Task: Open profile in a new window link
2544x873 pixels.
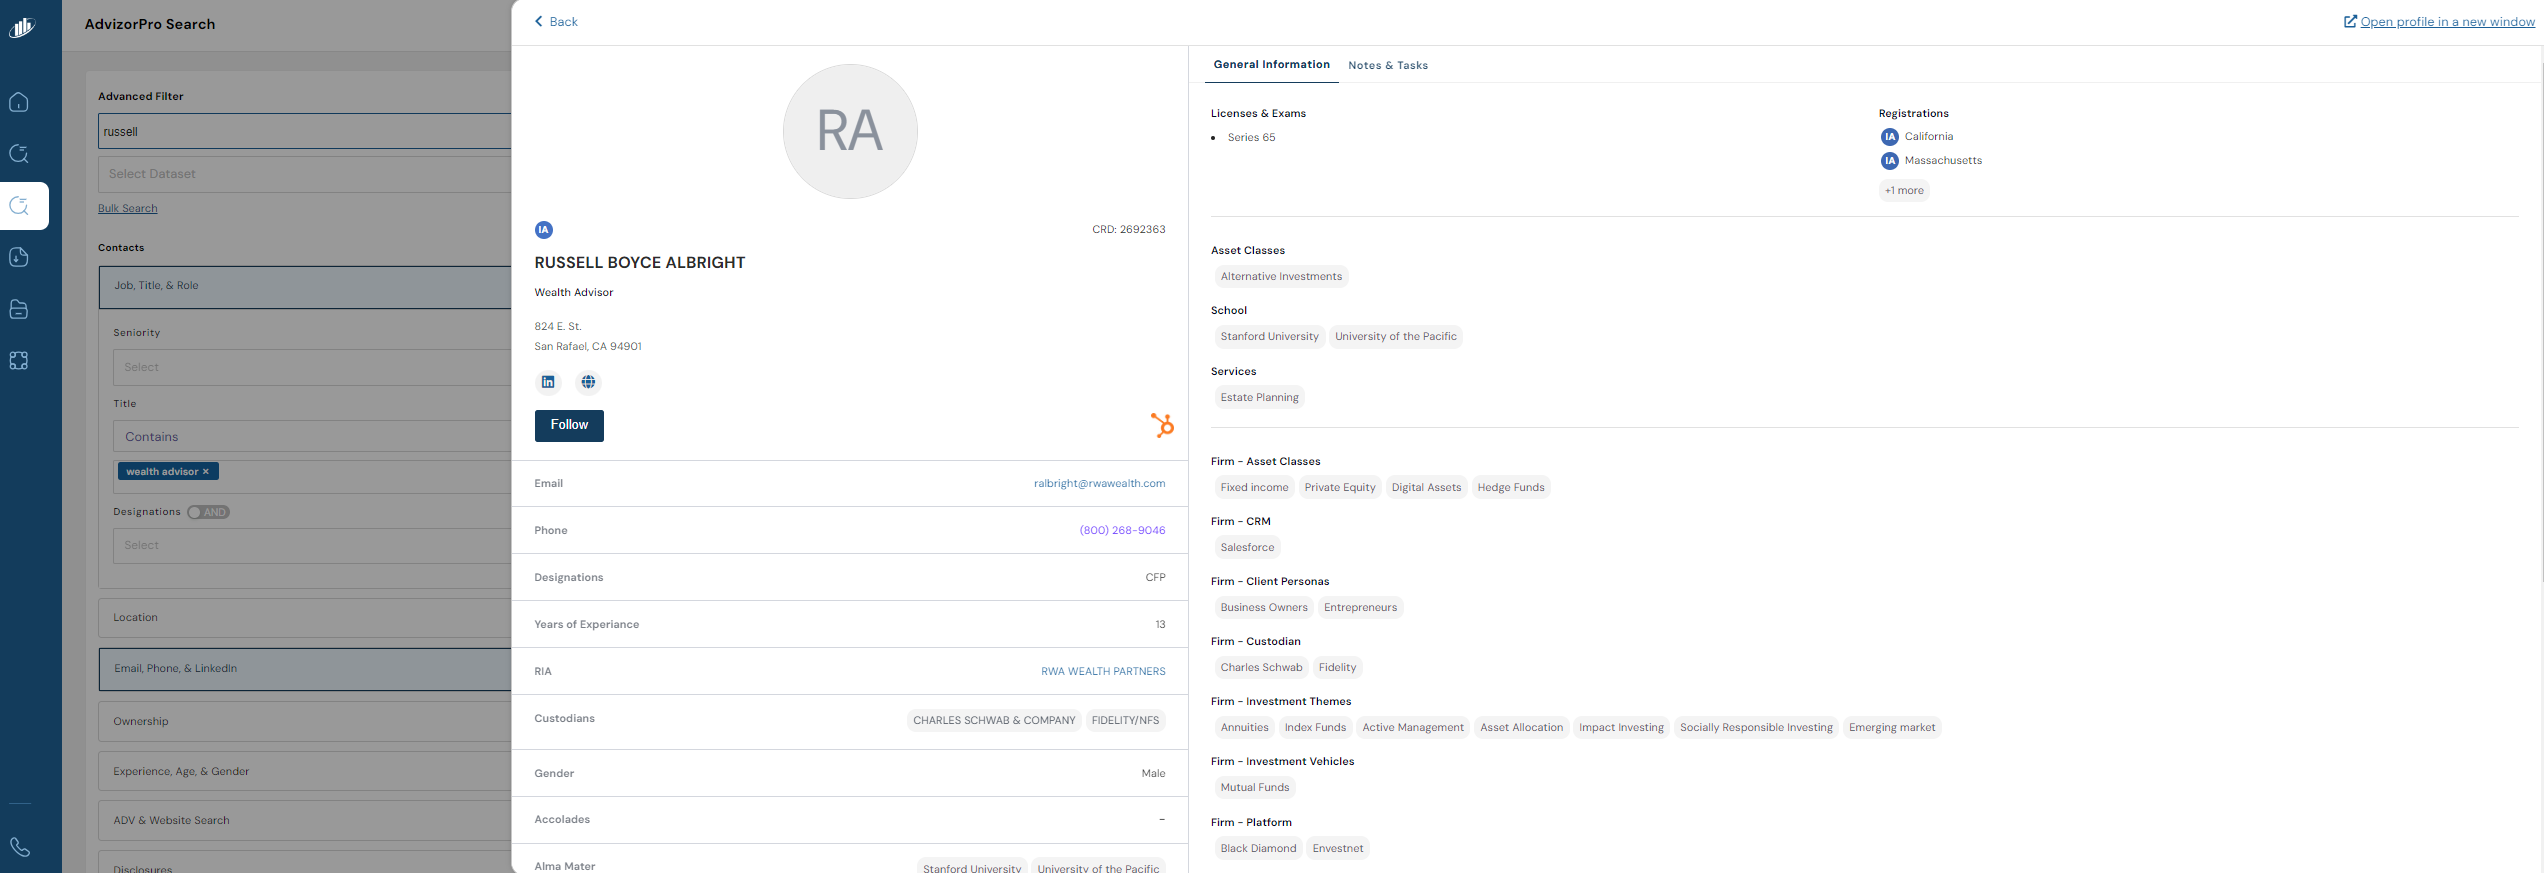Action: coord(2446,22)
